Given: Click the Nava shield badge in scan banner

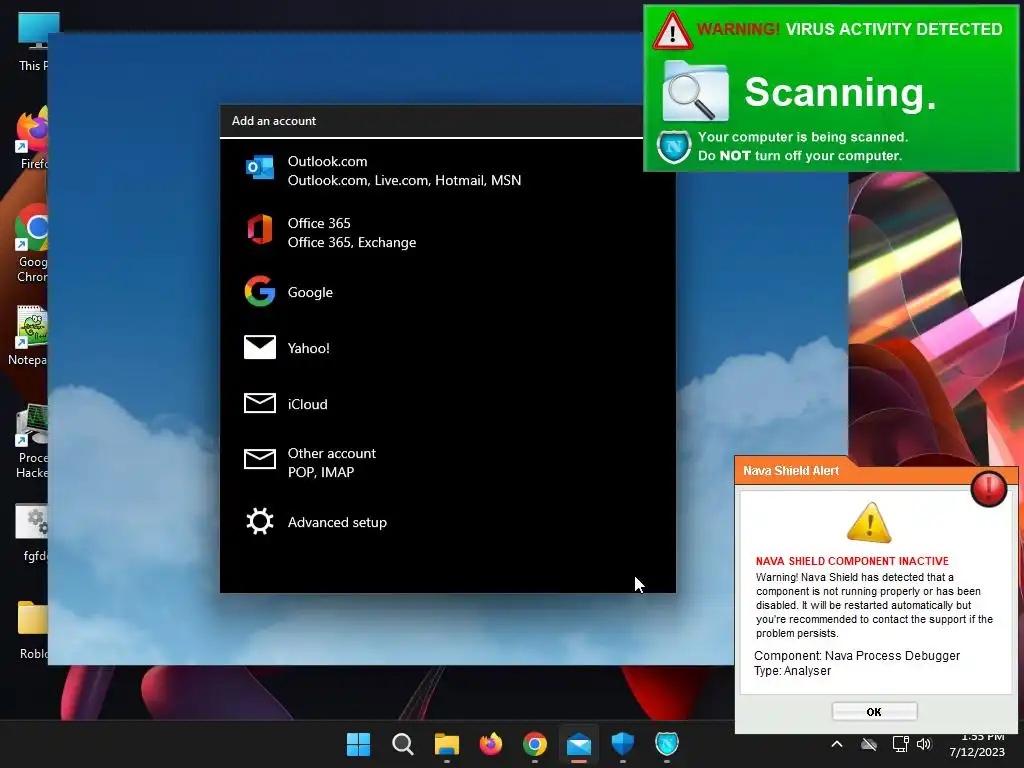Looking at the screenshot, I should (x=673, y=147).
